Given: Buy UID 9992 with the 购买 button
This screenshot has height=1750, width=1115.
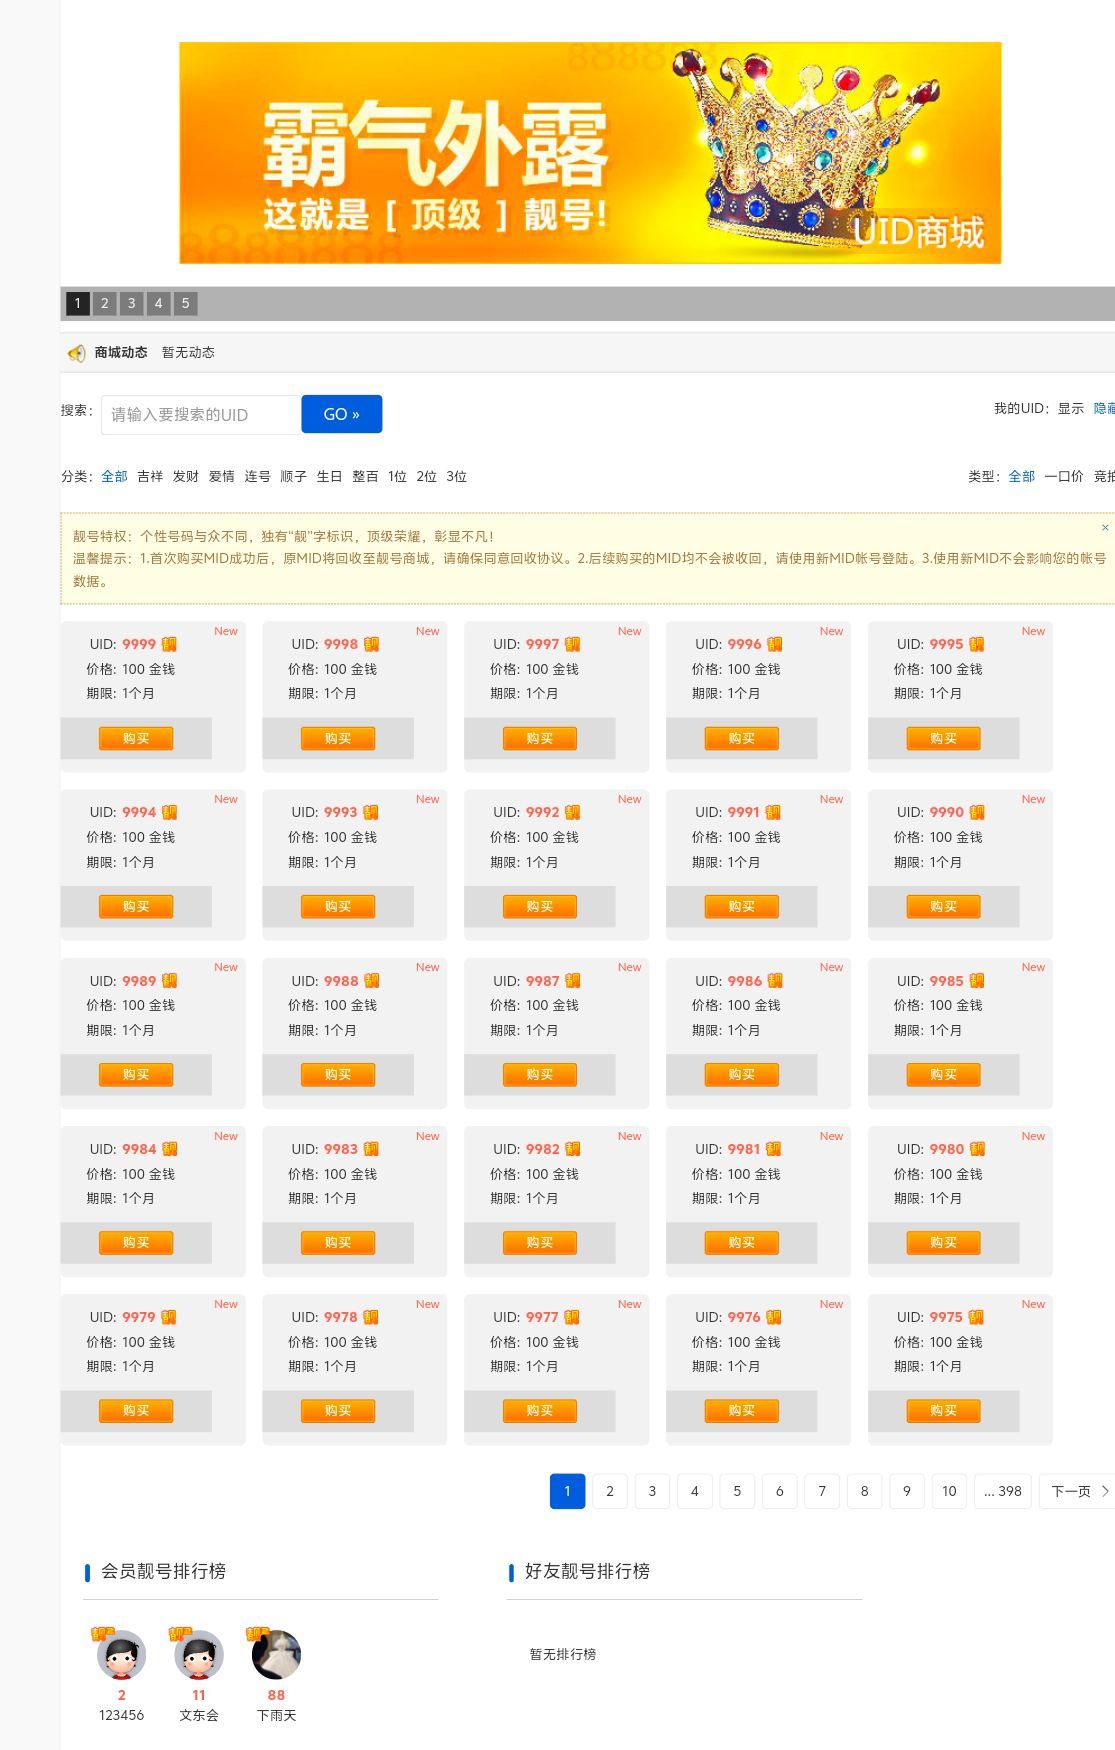Looking at the screenshot, I should coord(540,906).
